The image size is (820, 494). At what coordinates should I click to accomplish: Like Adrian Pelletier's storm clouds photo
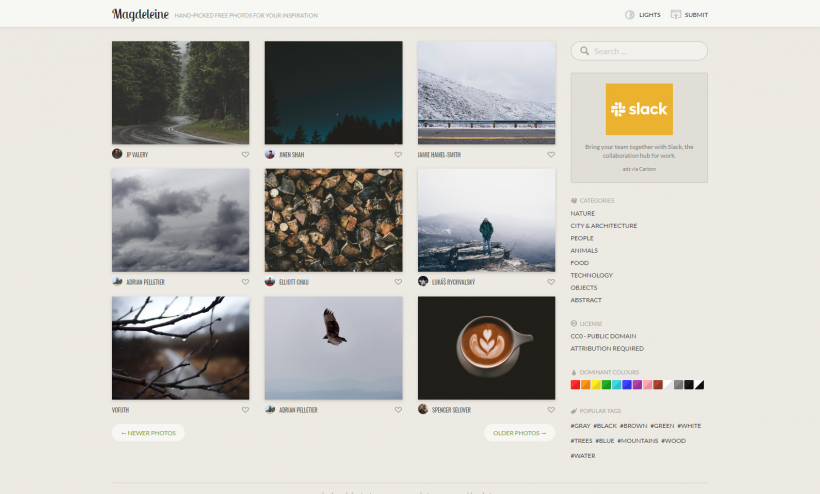click(245, 282)
